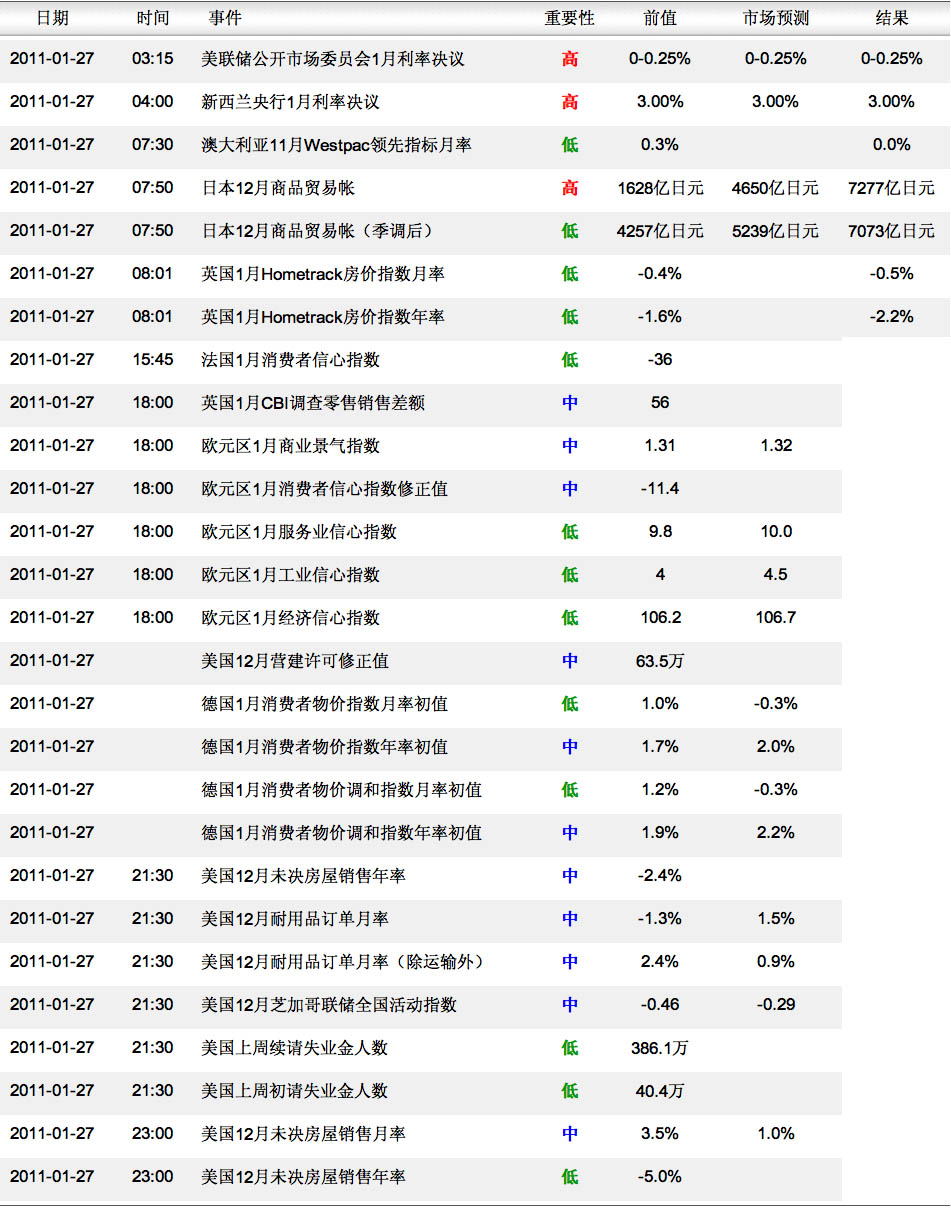
Task: Select 英国1月Hometrack房价指数月率 event
Action: pyautogui.click(x=323, y=274)
